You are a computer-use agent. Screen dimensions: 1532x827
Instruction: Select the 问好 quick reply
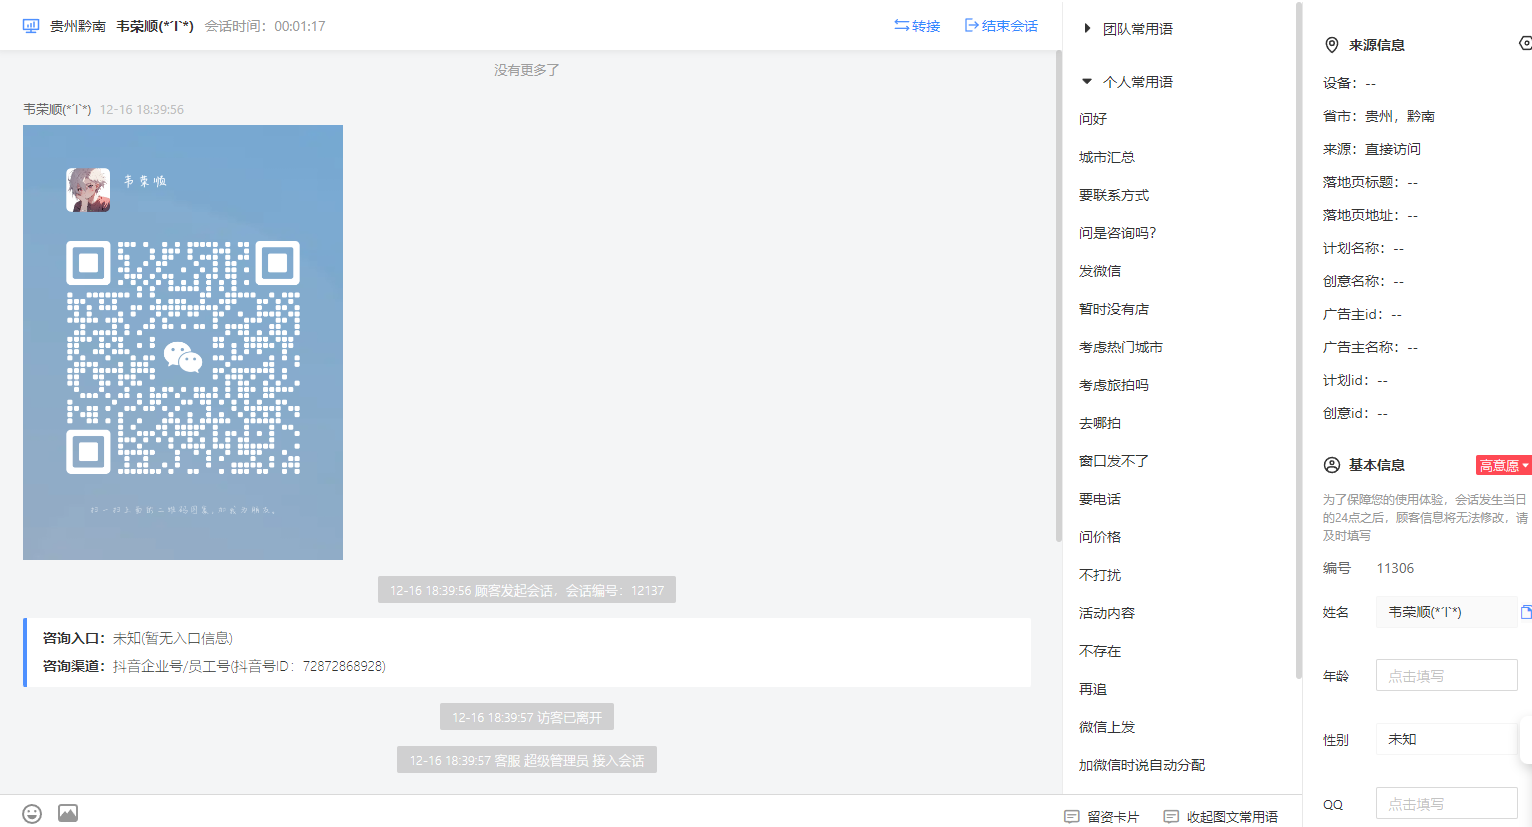1093,119
